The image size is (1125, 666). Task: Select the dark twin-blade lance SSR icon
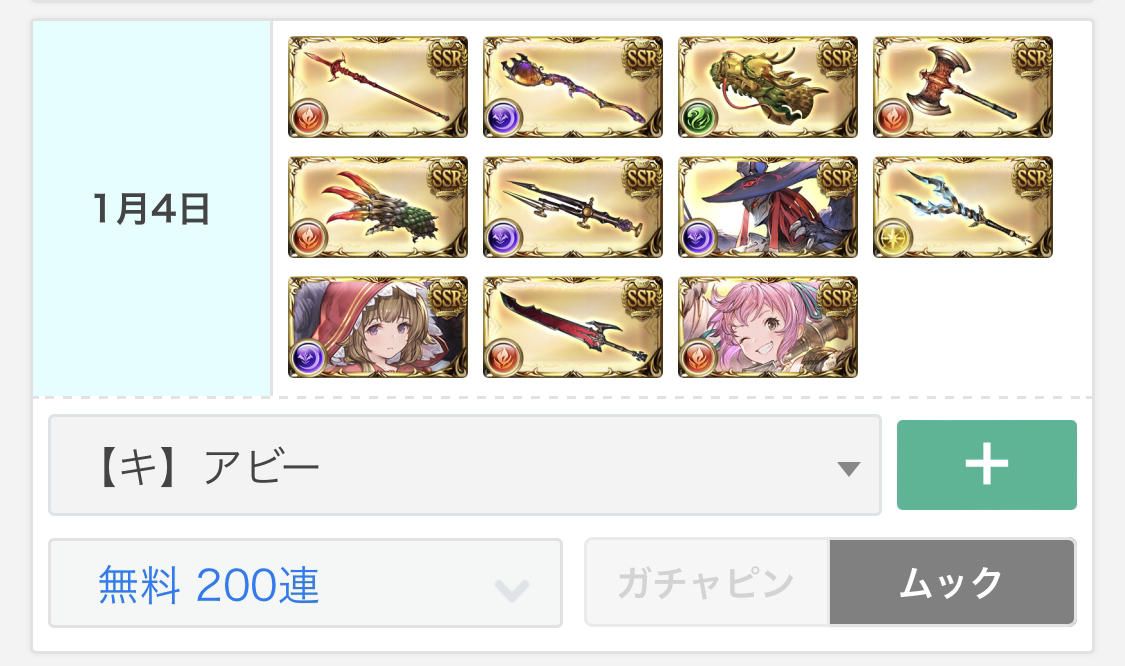573,207
